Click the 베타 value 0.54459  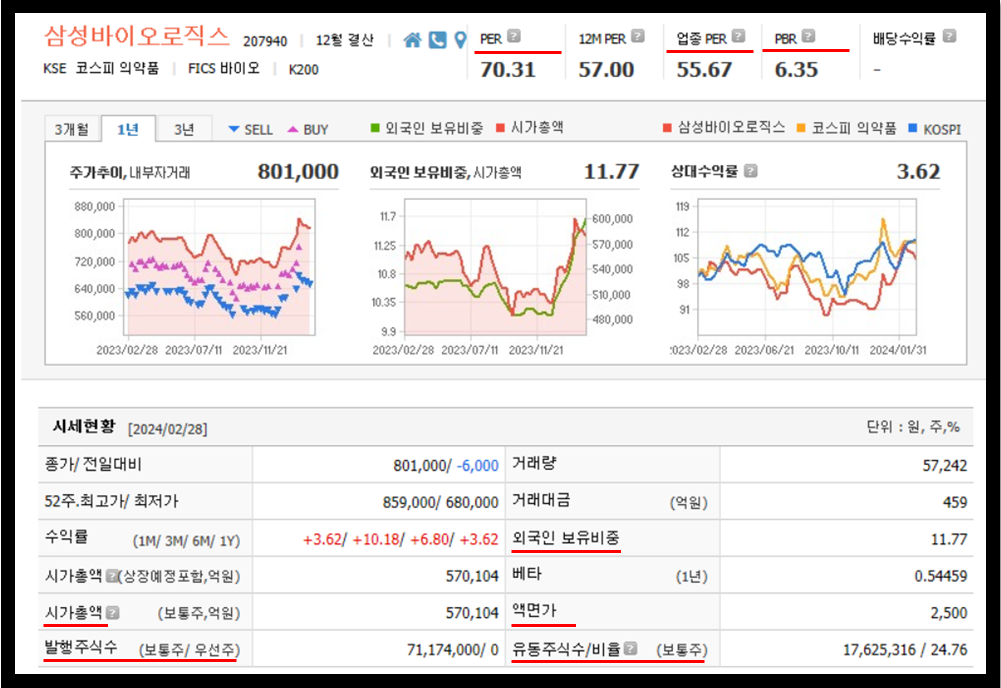click(x=940, y=576)
